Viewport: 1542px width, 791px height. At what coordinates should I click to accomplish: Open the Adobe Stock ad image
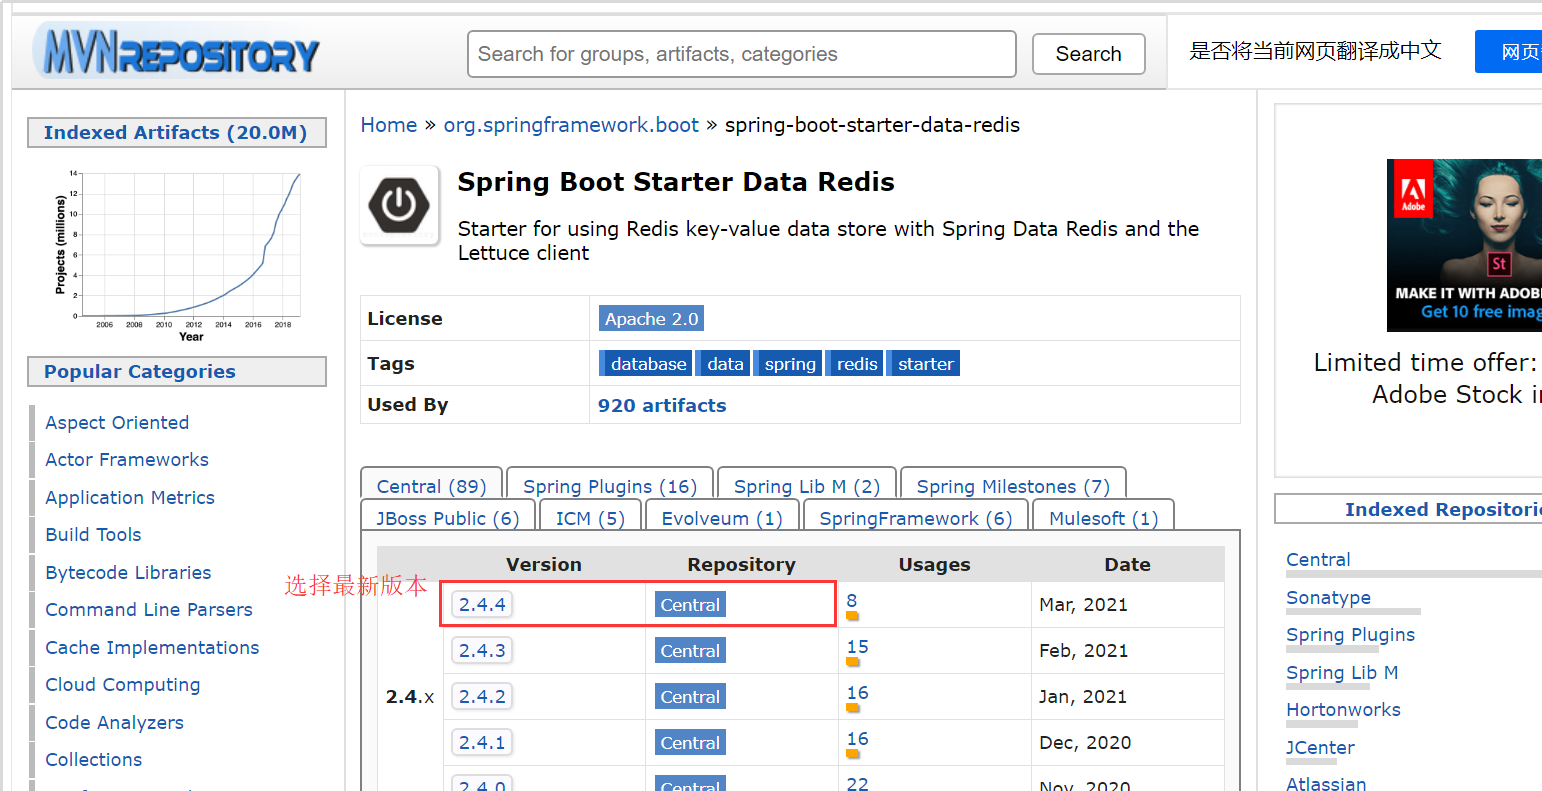[x=1464, y=245]
